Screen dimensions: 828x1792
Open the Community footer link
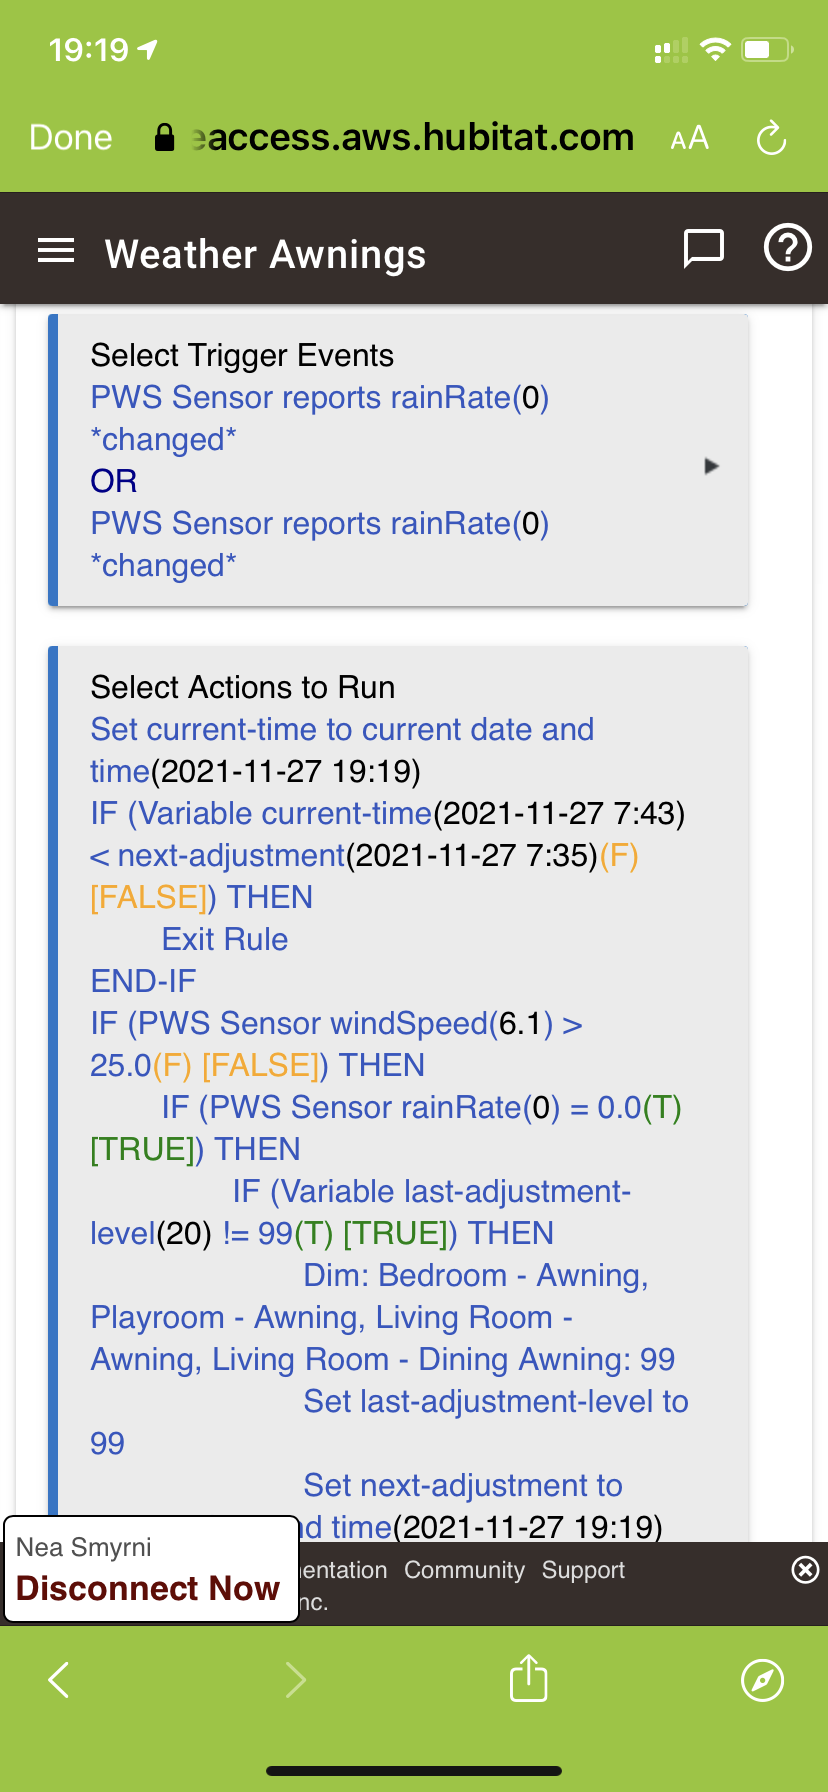pyautogui.click(x=464, y=1570)
